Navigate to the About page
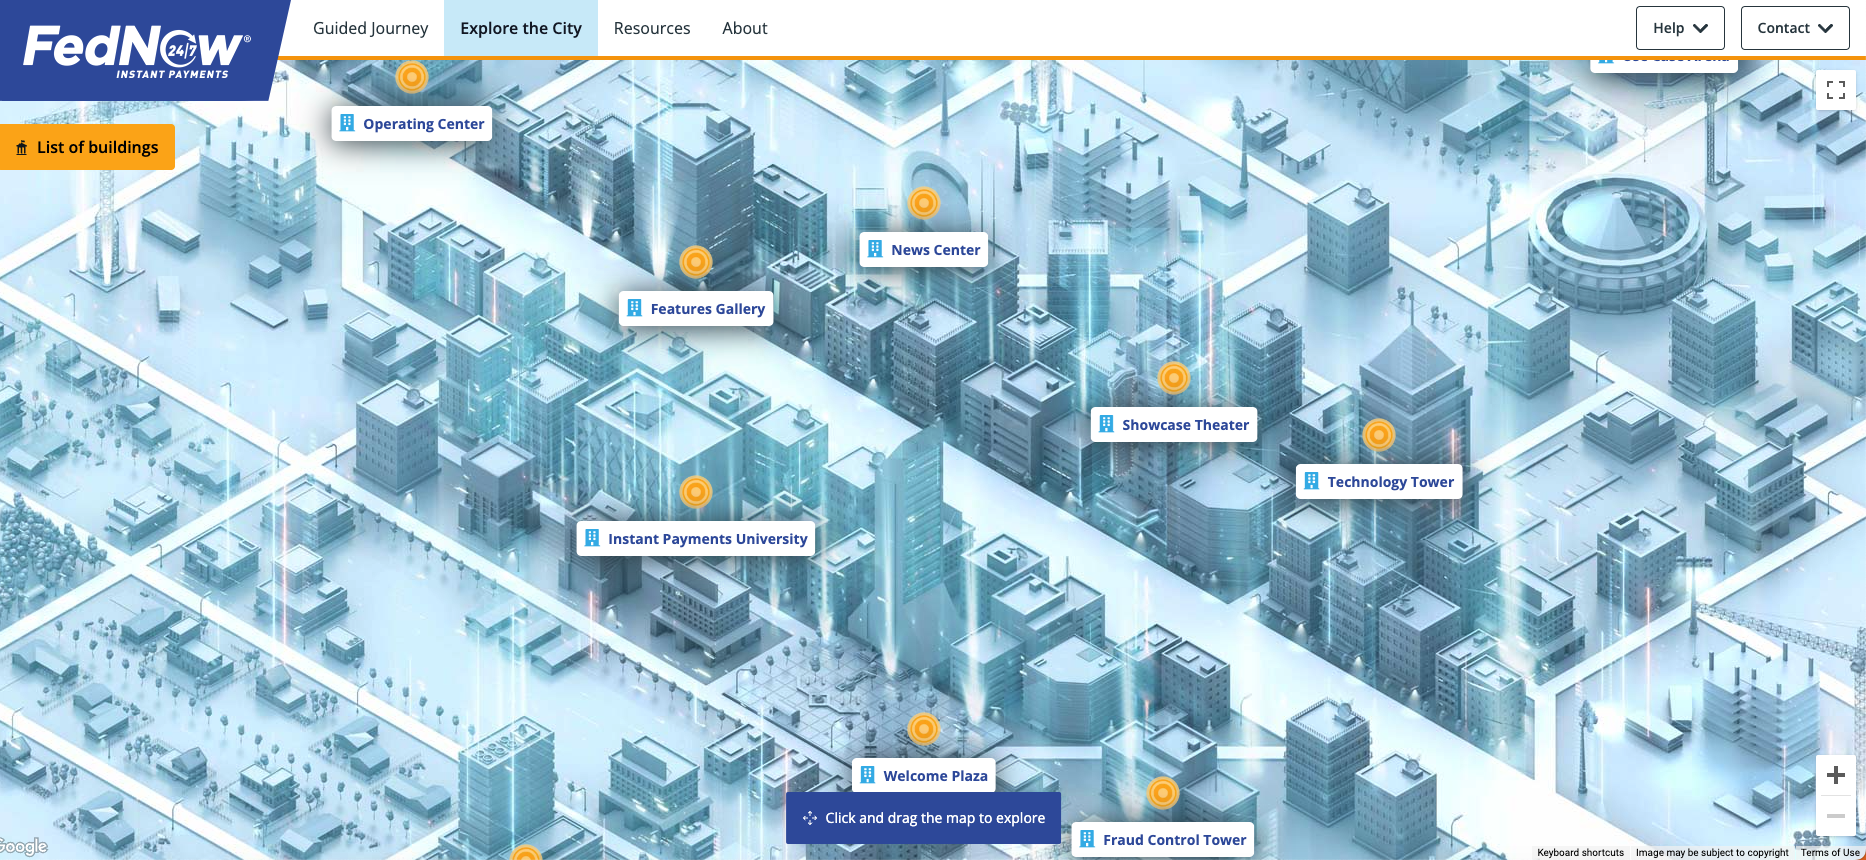Viewport: 1866px width, 860px height. [x=744, y=28]
